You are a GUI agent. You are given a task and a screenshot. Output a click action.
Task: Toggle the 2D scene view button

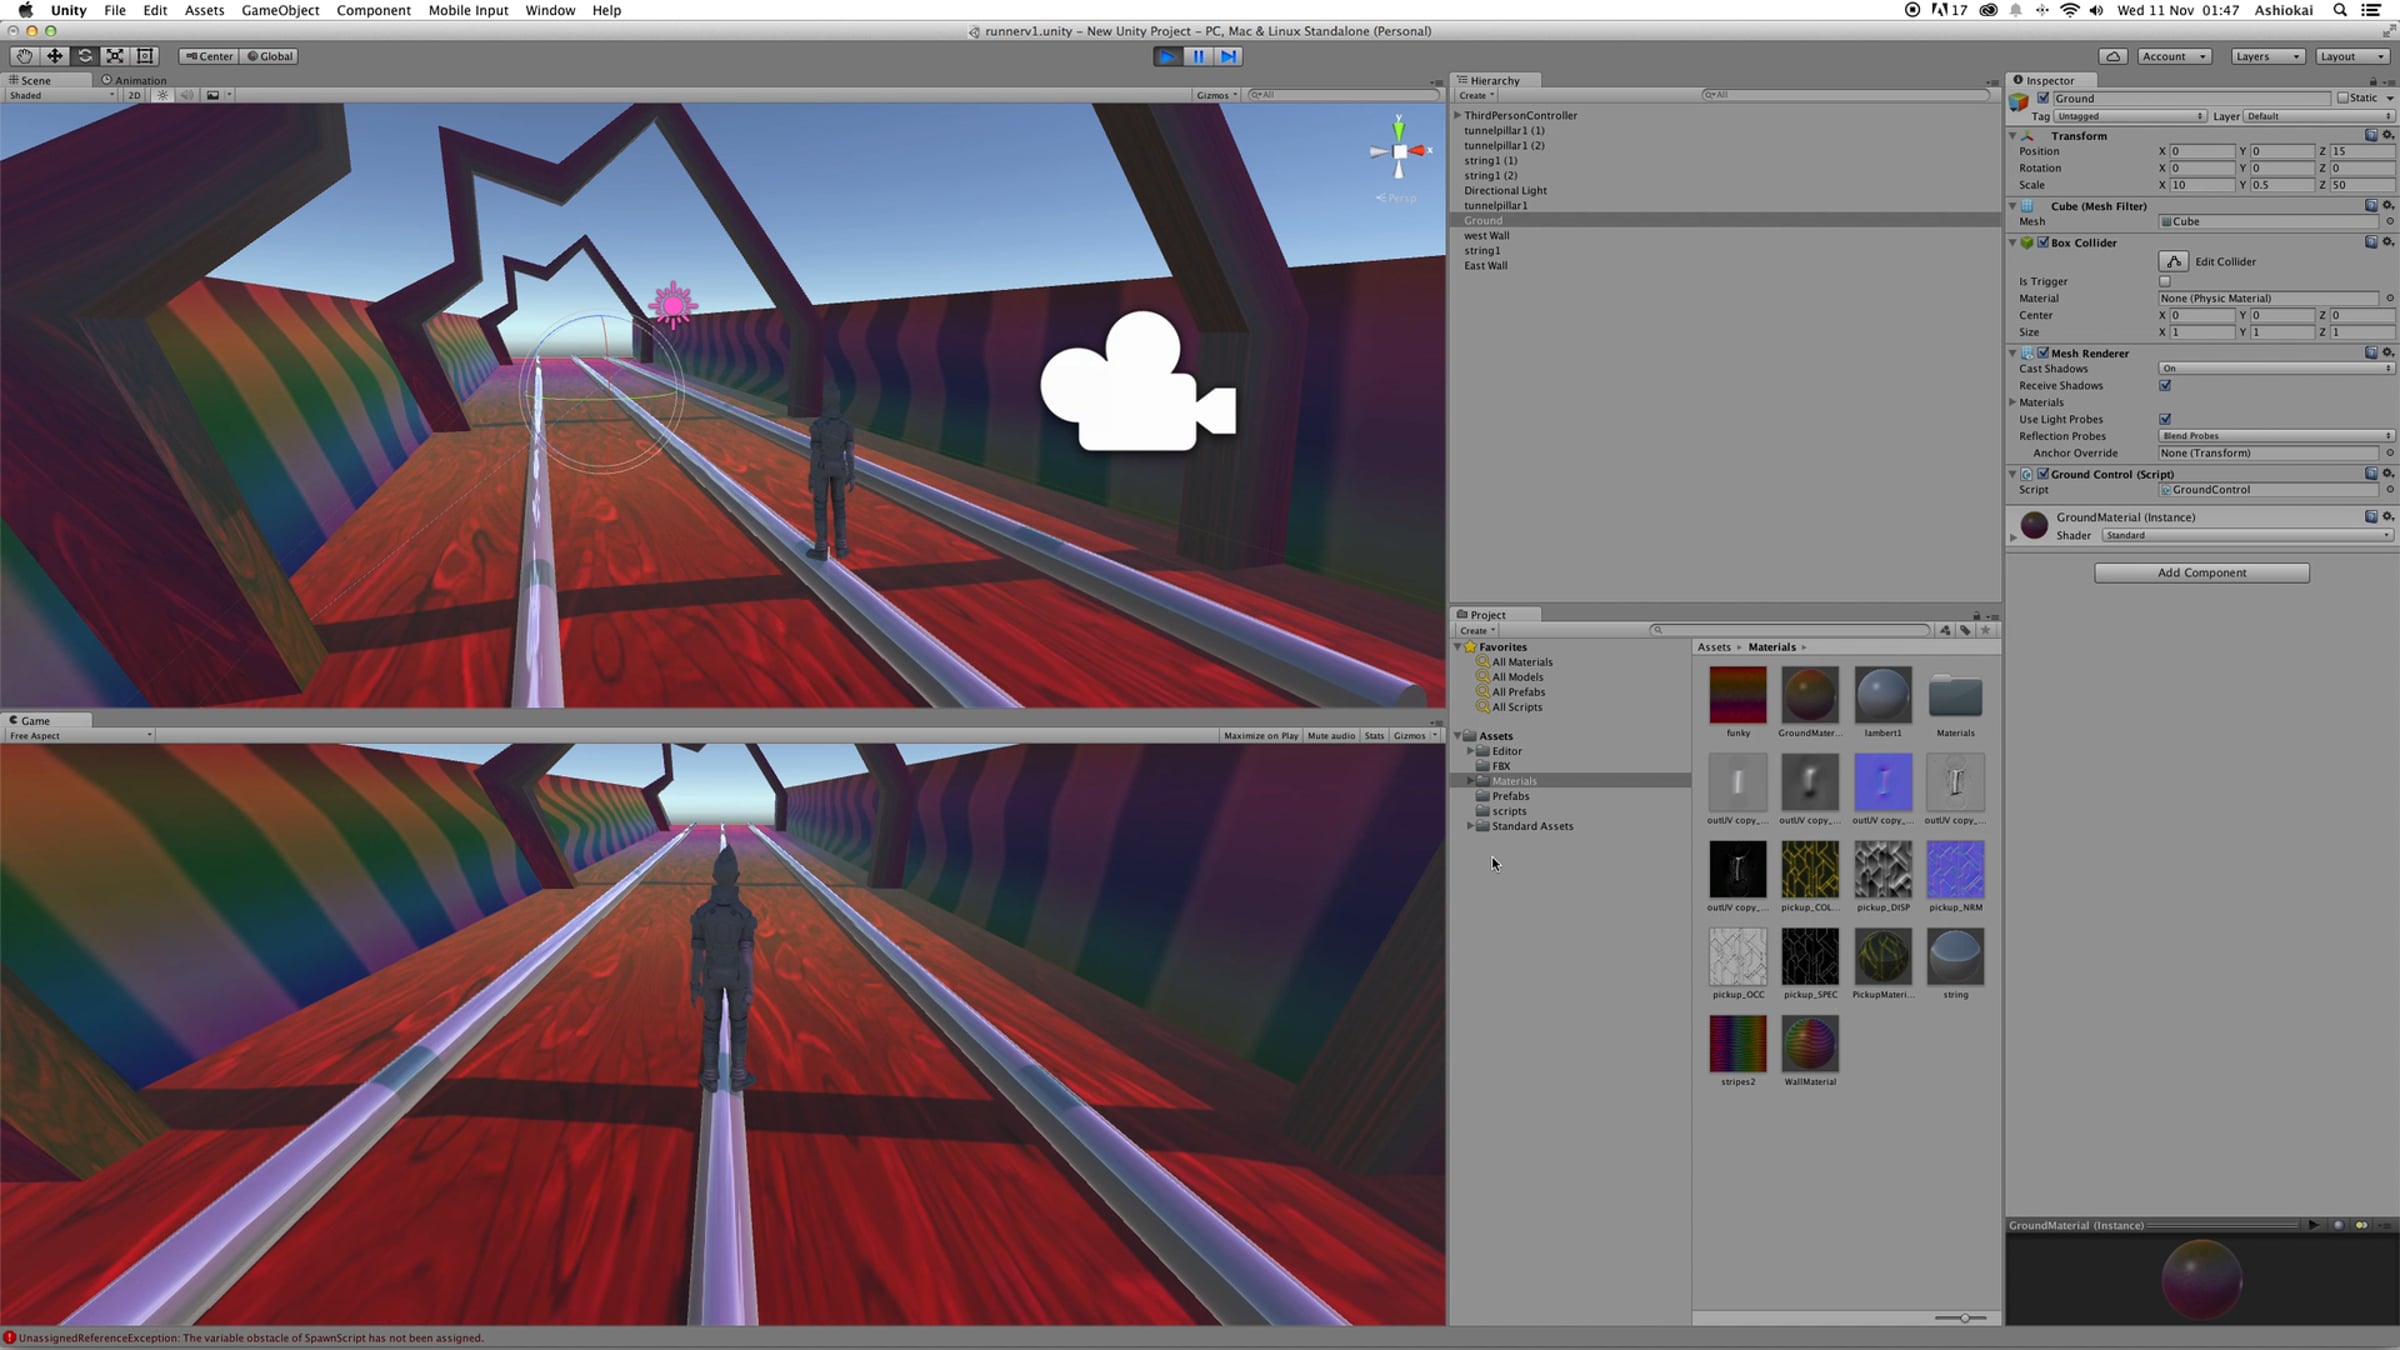click(x=133, y=95)
